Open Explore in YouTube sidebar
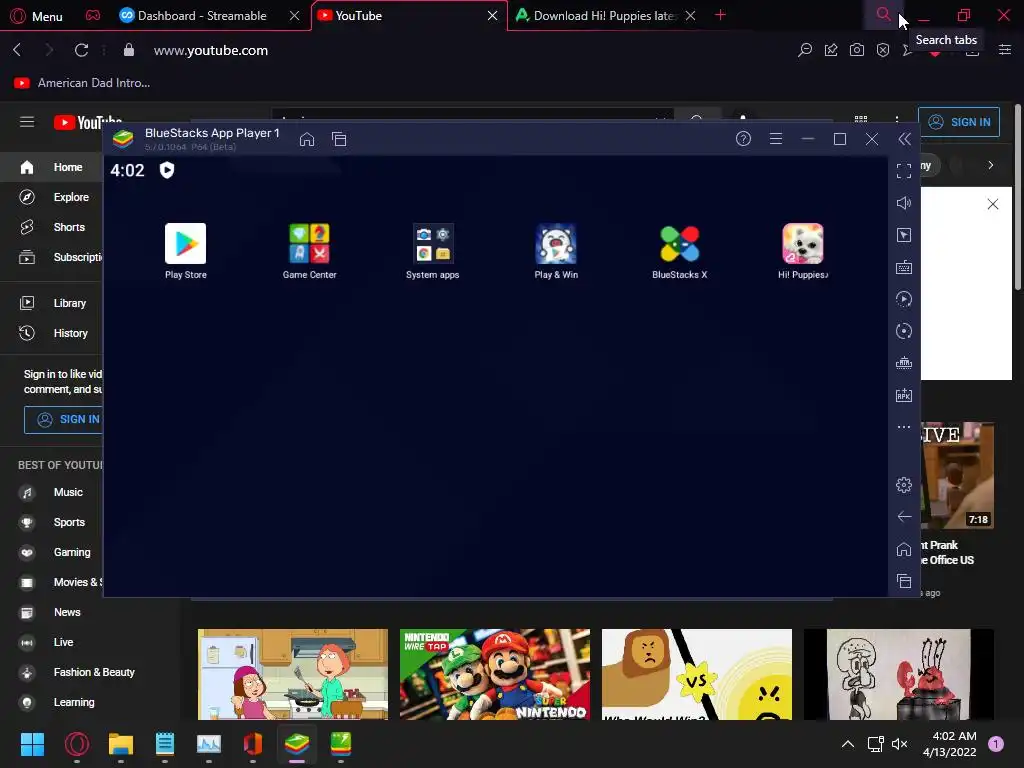Screen dimensions: 1024x768 click(52, 197)
